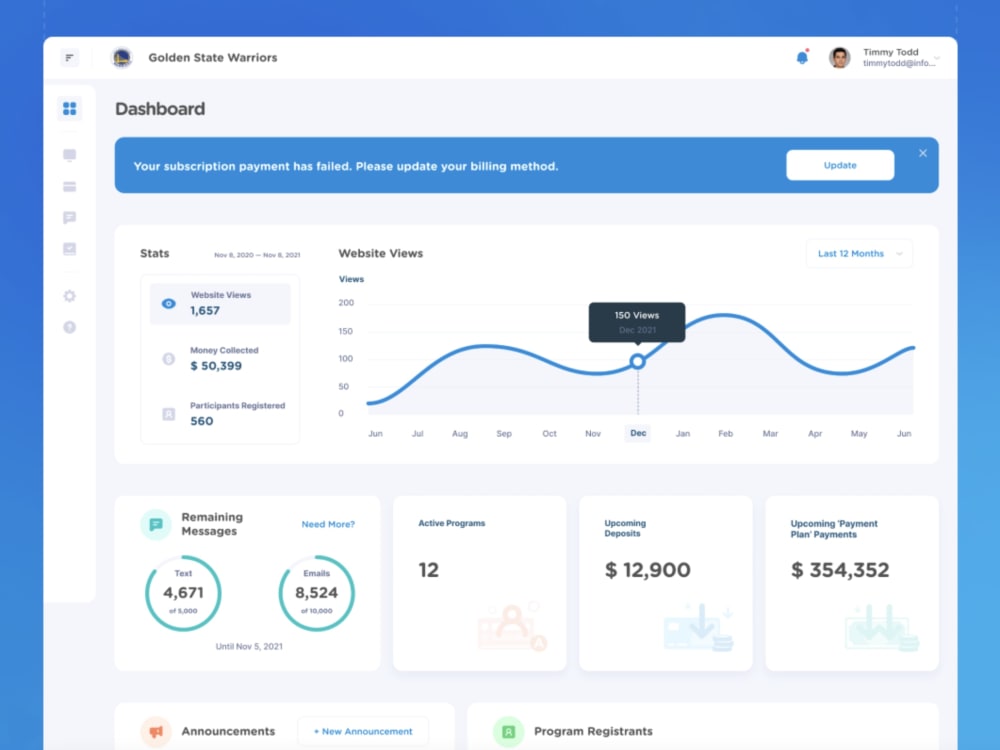Click the Need More? link
The width and height of the screenshot is (1000, 750).
click(x=328, y=524)
